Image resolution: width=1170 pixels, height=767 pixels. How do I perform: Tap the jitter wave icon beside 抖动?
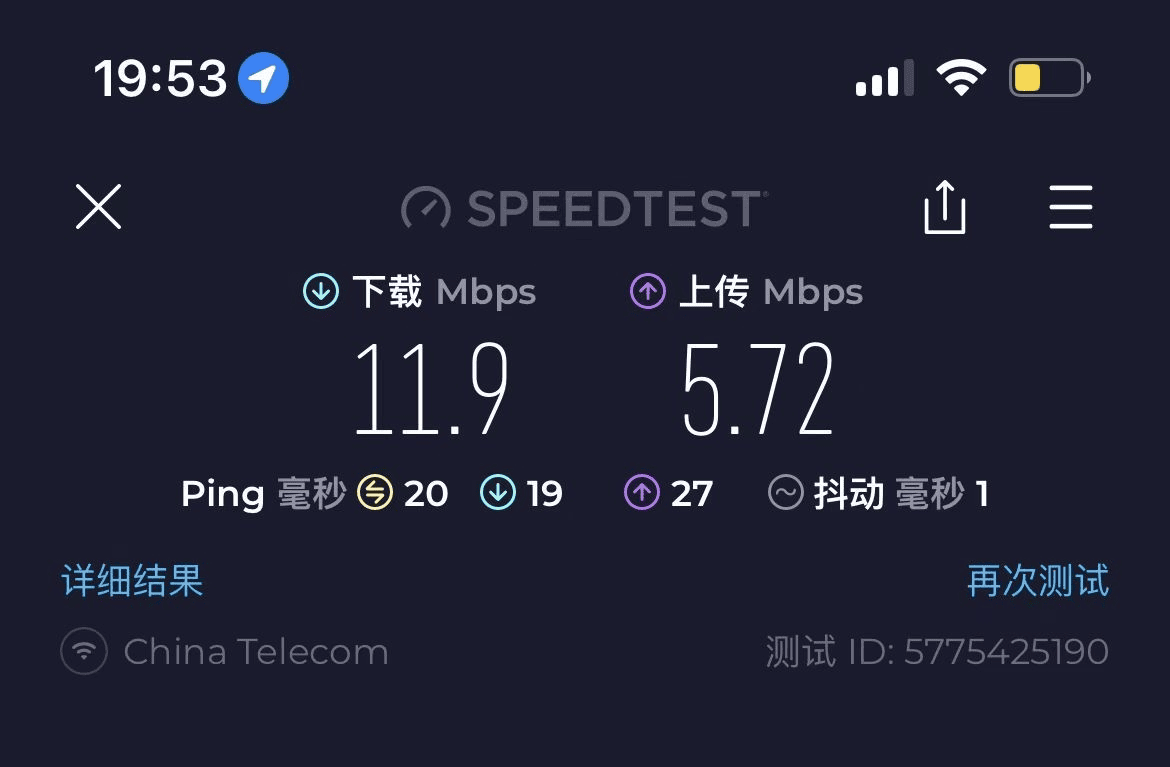click(785, 493)
